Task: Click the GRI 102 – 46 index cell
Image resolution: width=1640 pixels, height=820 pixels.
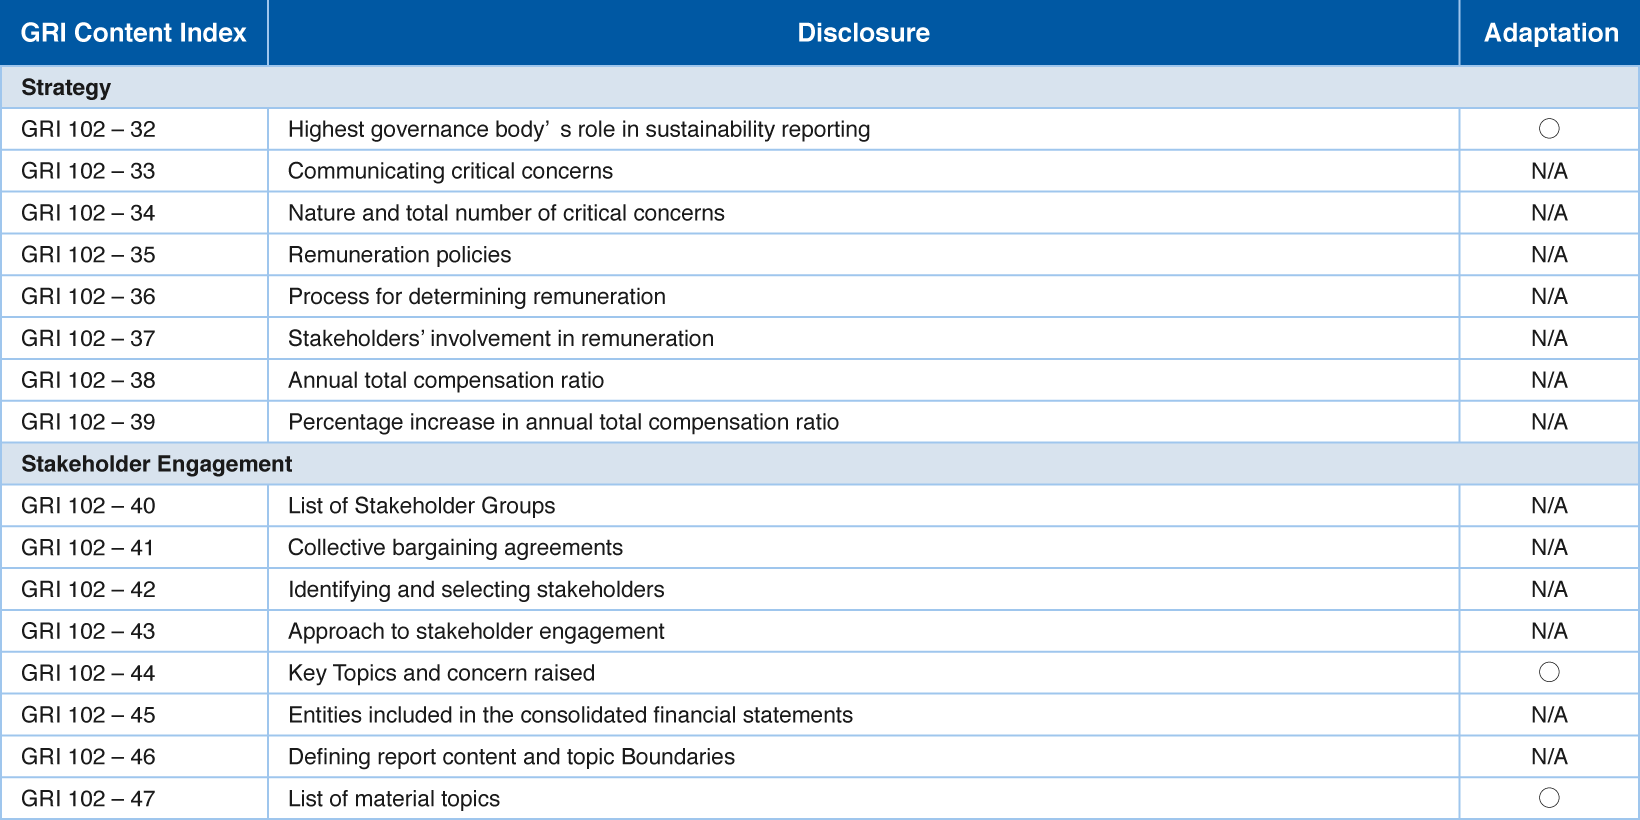Action: [x=89, y=757]
